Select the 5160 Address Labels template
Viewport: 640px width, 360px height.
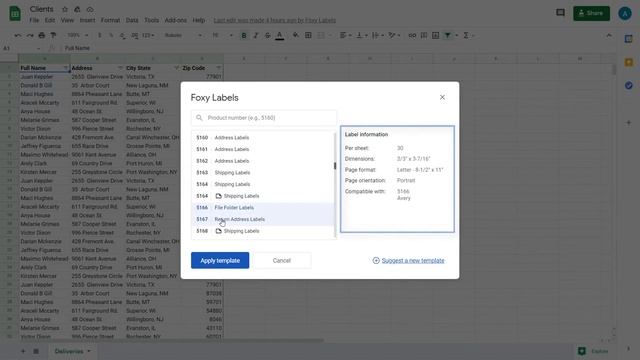pyautogui.click(x=263, y=138)
